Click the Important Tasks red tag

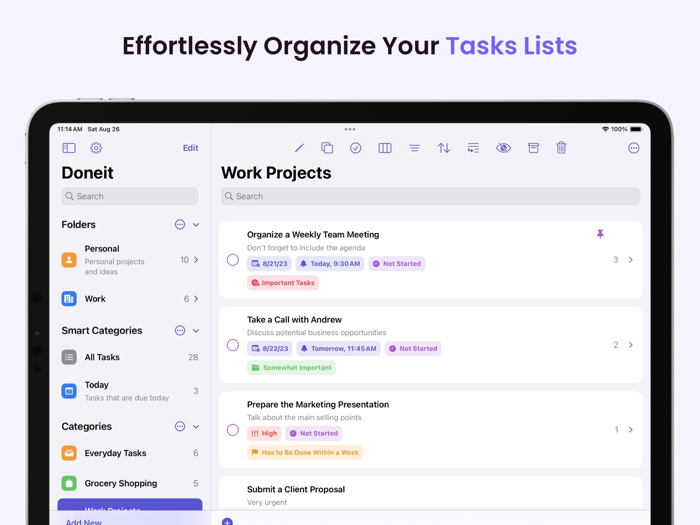[x=283, y=283]
